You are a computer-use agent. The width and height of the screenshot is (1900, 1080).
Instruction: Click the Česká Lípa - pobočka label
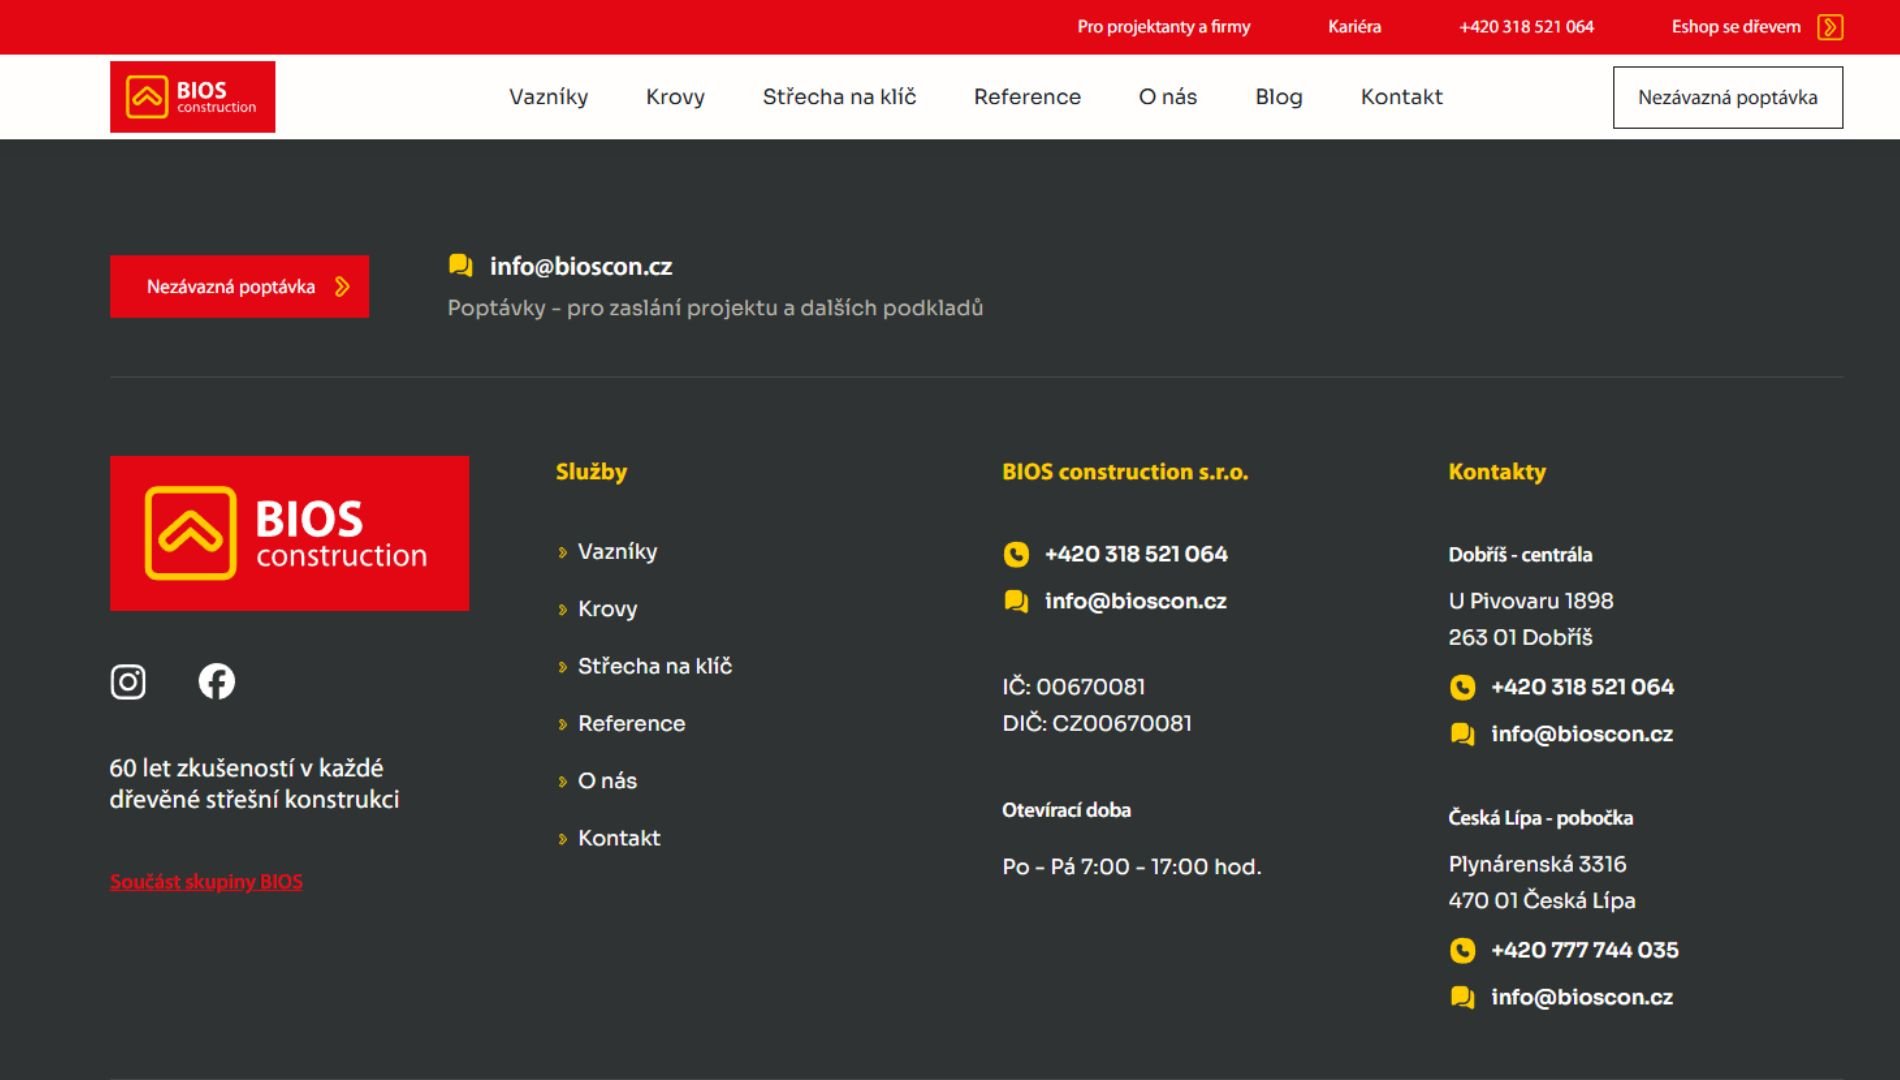[x=1541, y=818]
